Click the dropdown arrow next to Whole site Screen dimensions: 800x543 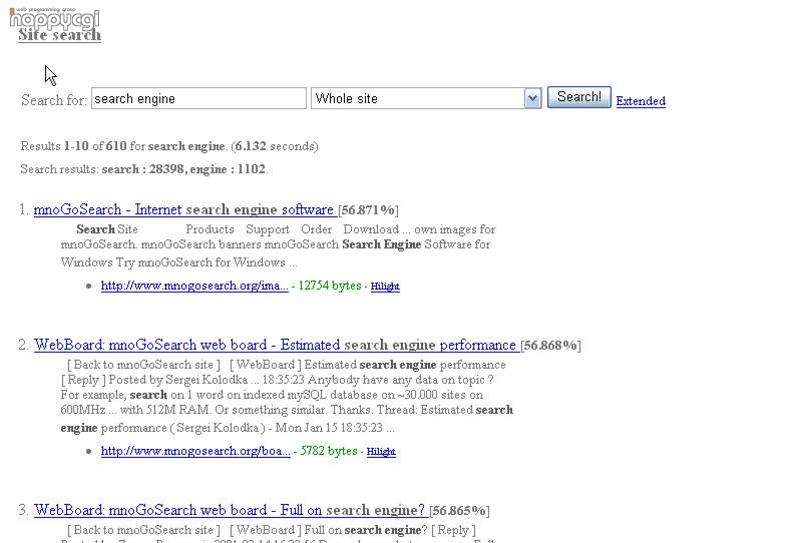tap(532, 98)
